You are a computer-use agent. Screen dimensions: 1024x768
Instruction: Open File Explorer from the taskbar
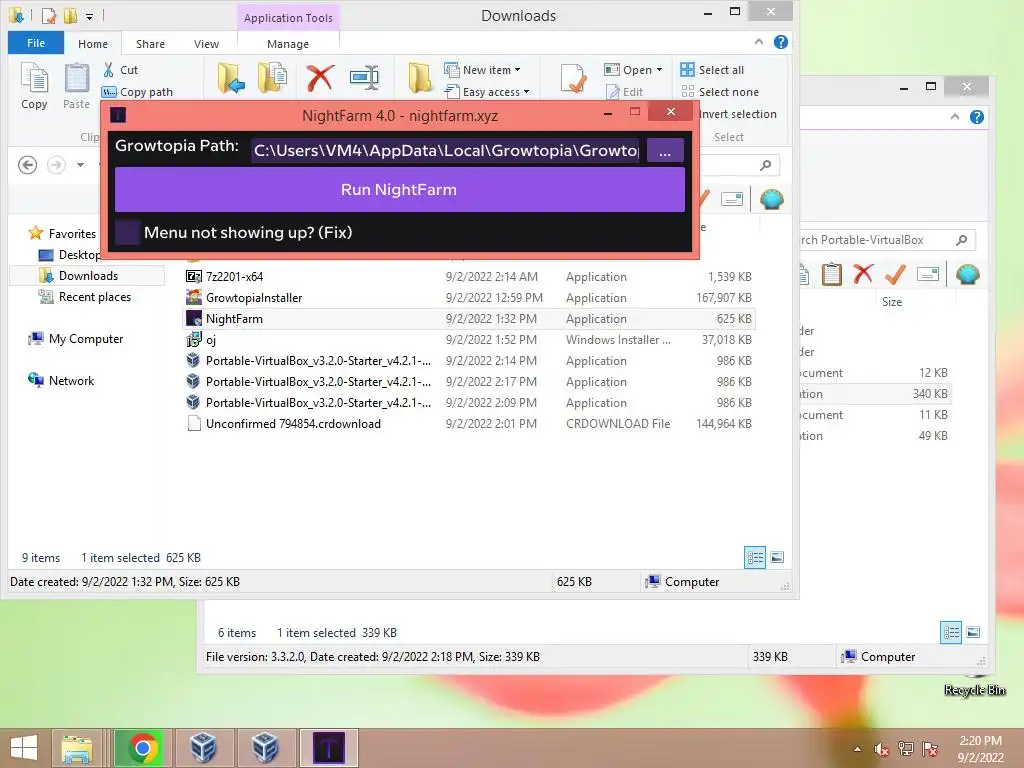[x=77, y=748]
